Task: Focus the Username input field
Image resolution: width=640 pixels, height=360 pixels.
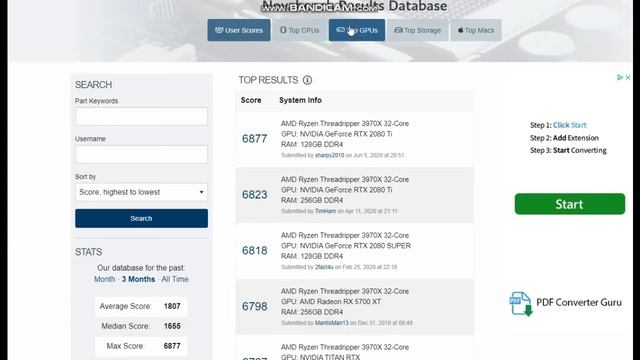Action: [x=141, y=154]
